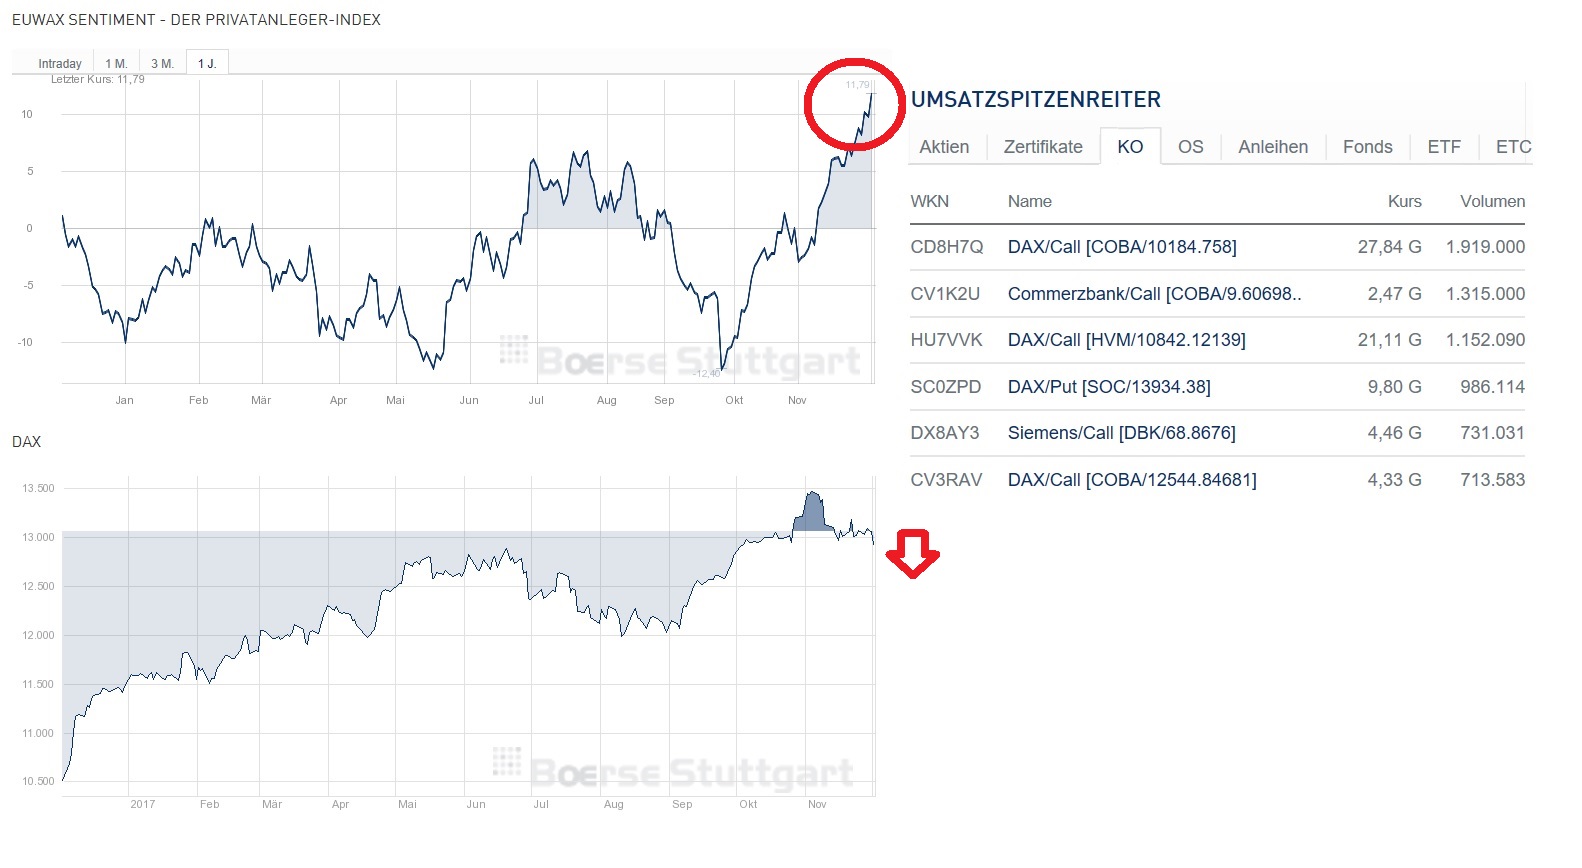The height and width of the screenshot is (868, 1582).
Task: Select the 3 M. time range tab
Action: pos(162,64)
